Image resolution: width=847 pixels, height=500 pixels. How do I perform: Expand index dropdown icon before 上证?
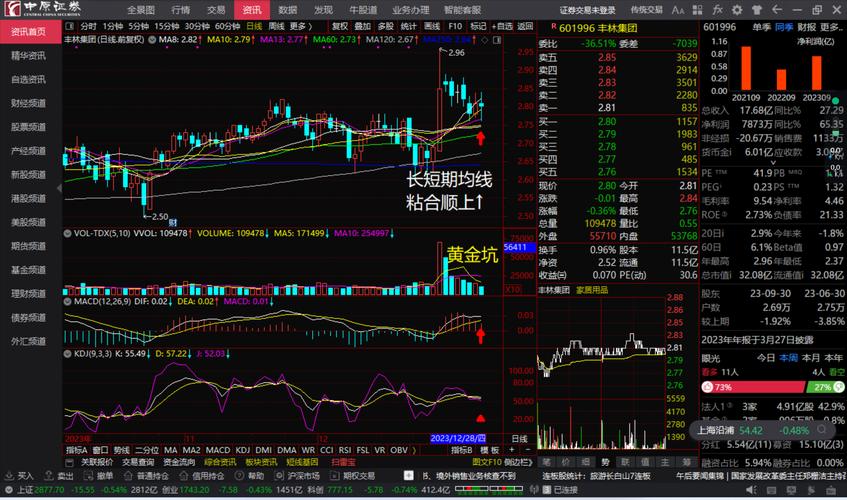click(x=8, y=490)
